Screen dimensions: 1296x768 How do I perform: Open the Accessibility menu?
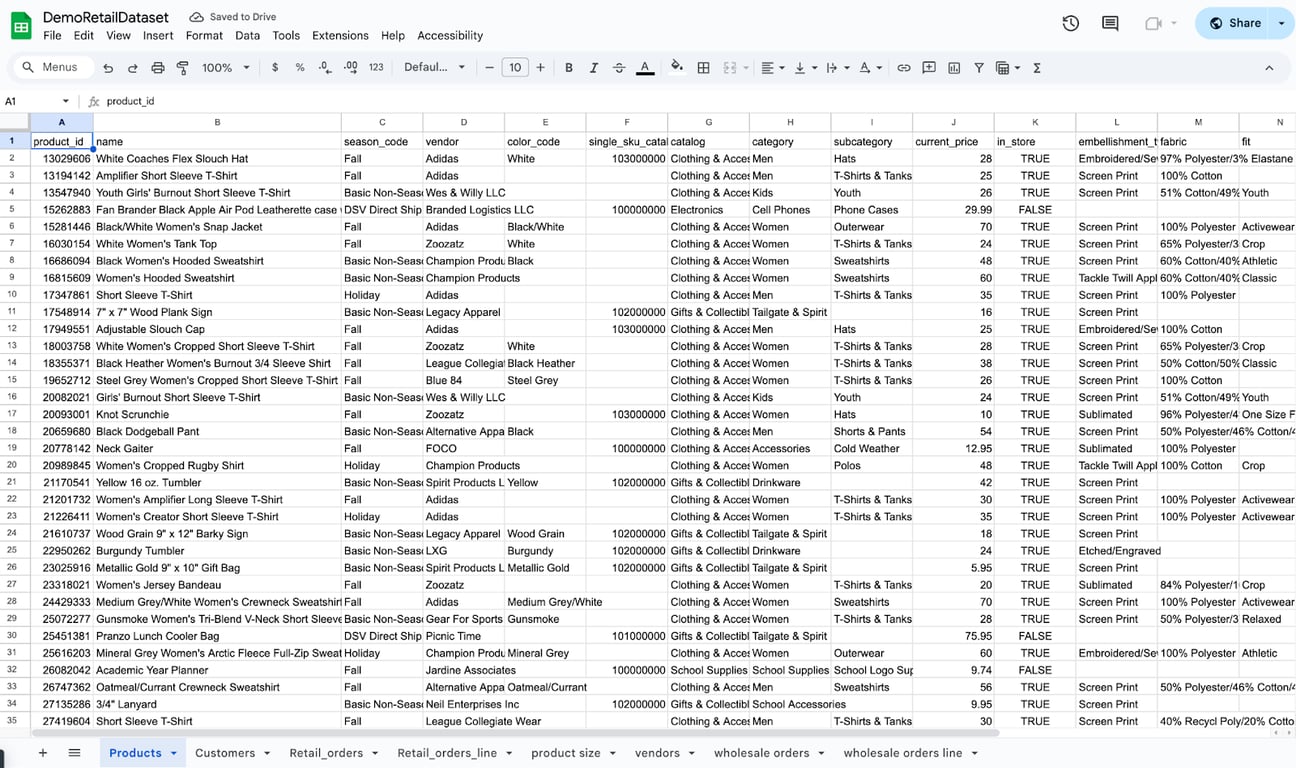pos(450,35)
